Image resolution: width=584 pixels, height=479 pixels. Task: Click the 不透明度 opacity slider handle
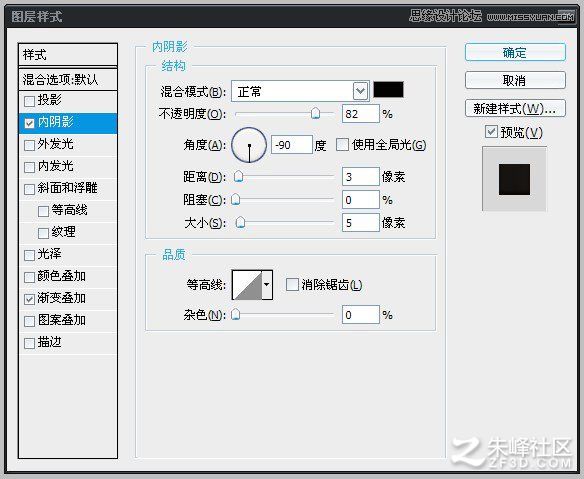pyautogui.click(x=315, y=113)
